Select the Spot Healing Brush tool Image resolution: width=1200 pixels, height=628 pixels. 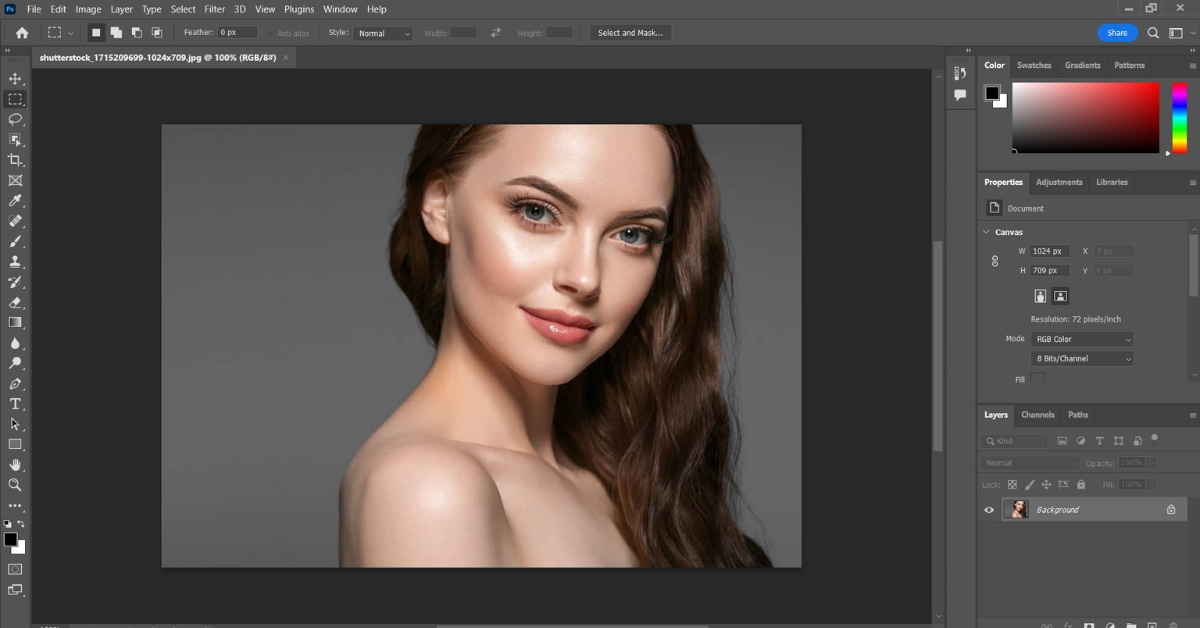(15, 221)
